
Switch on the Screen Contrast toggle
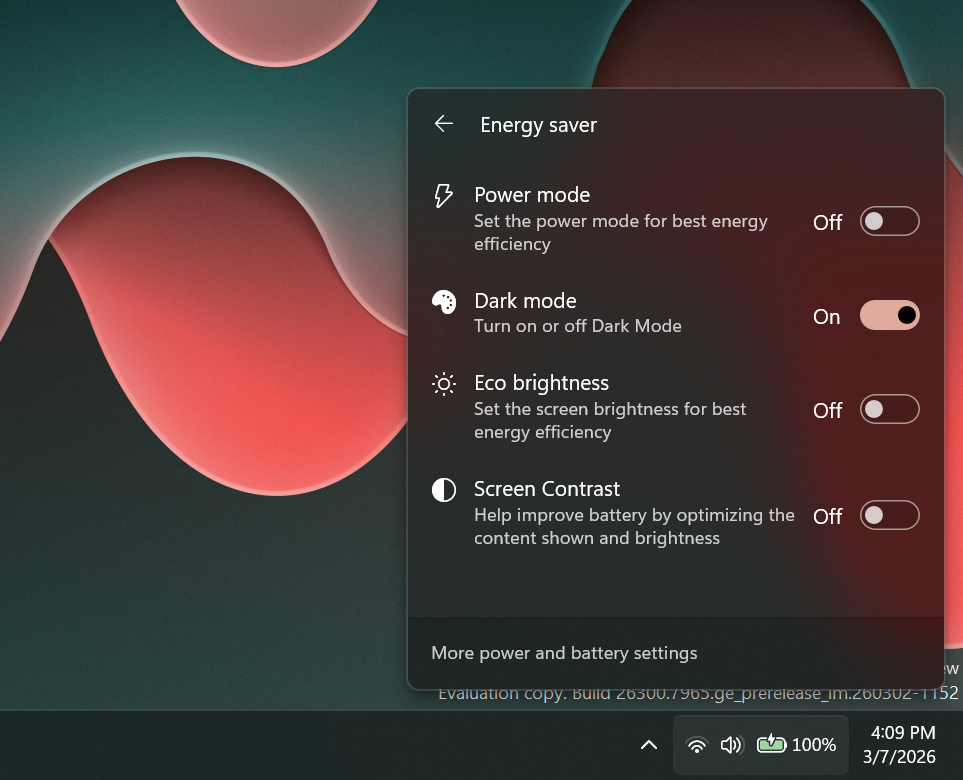coord(889,516)
